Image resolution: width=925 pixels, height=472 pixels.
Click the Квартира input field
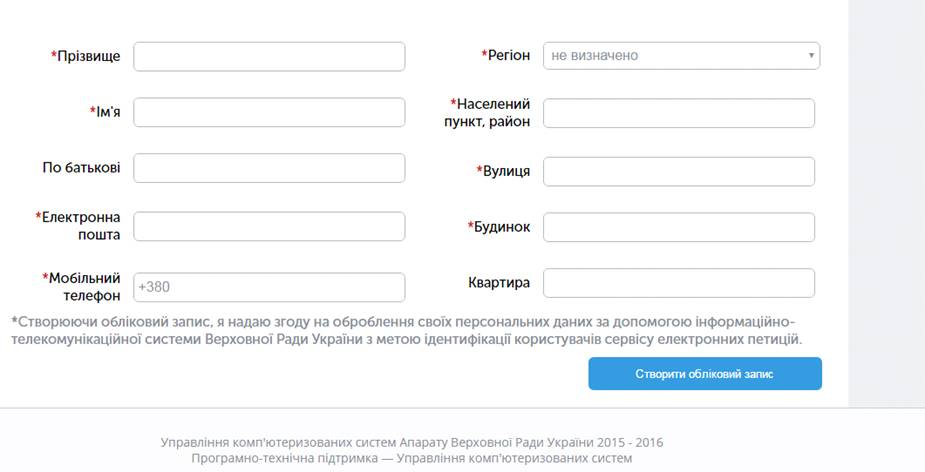pyautogui.click(x=678, y=283)
